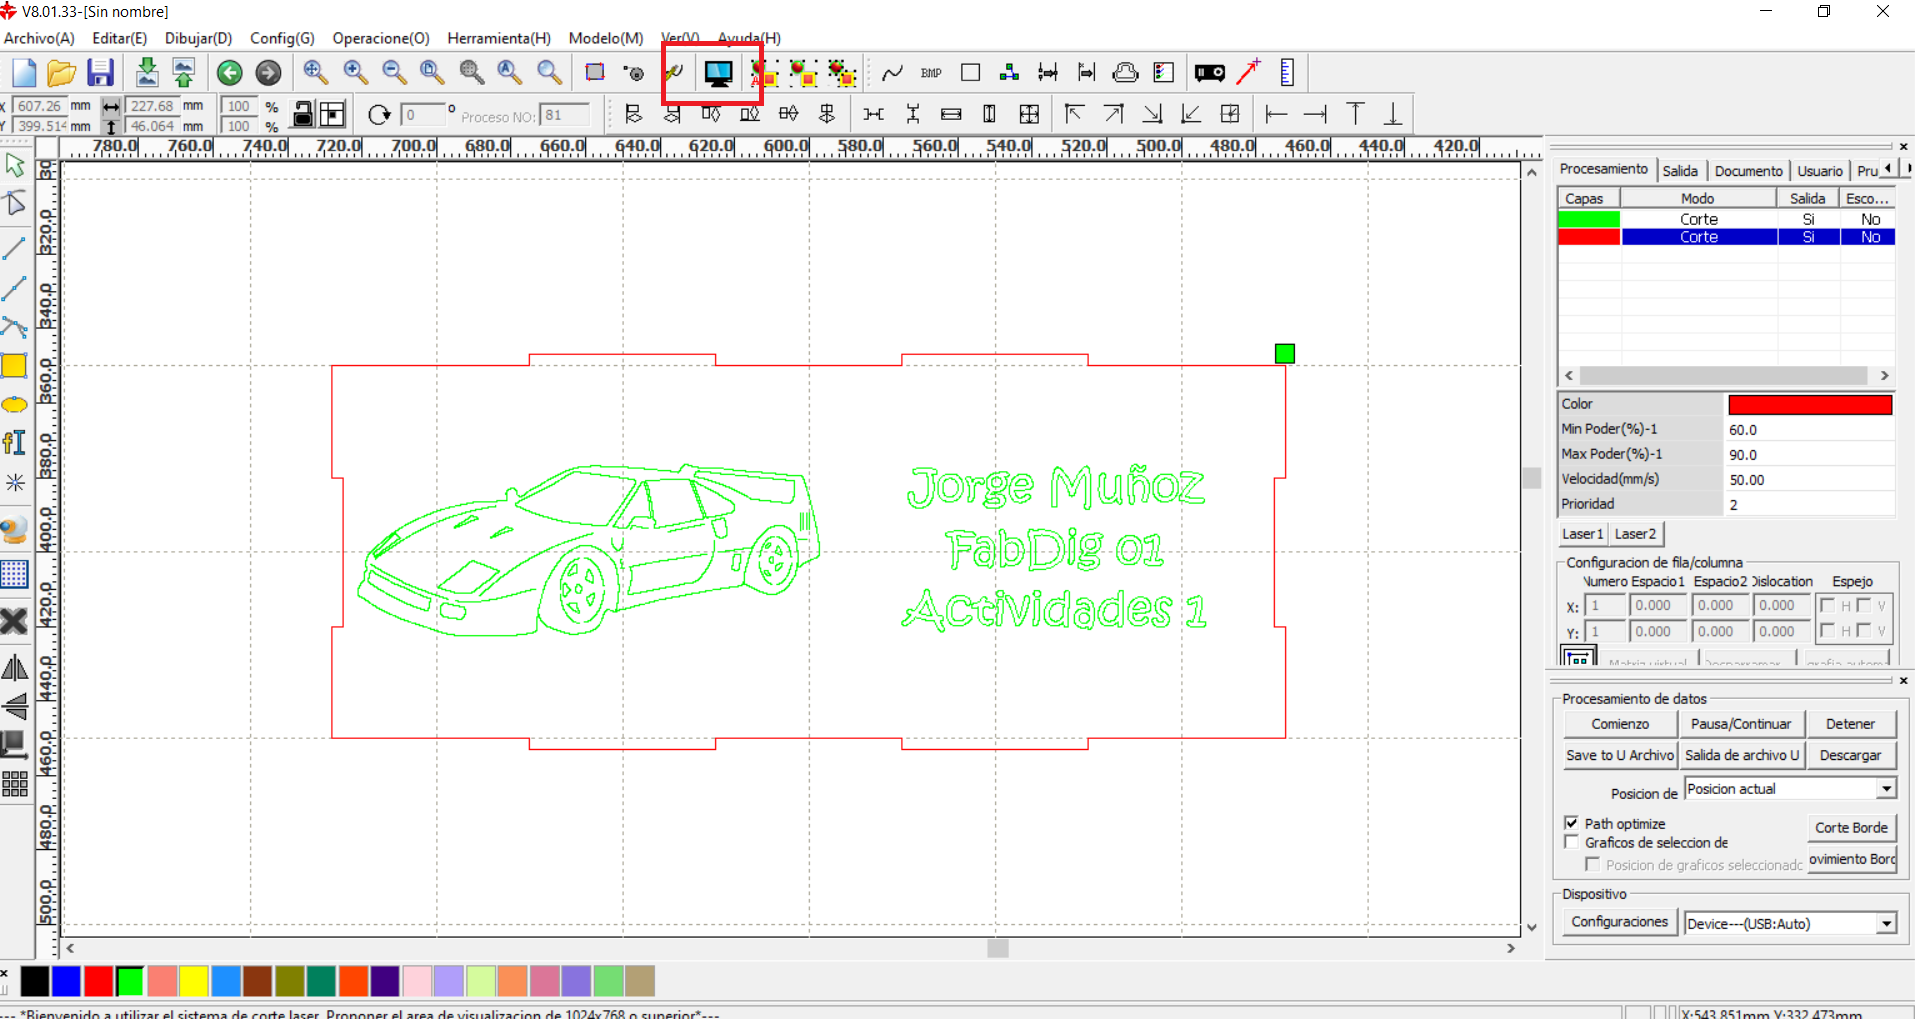This screenshot has height=1019, width=1915.
Task: Select the rectangle draw tool
Action: click(15, 366)
